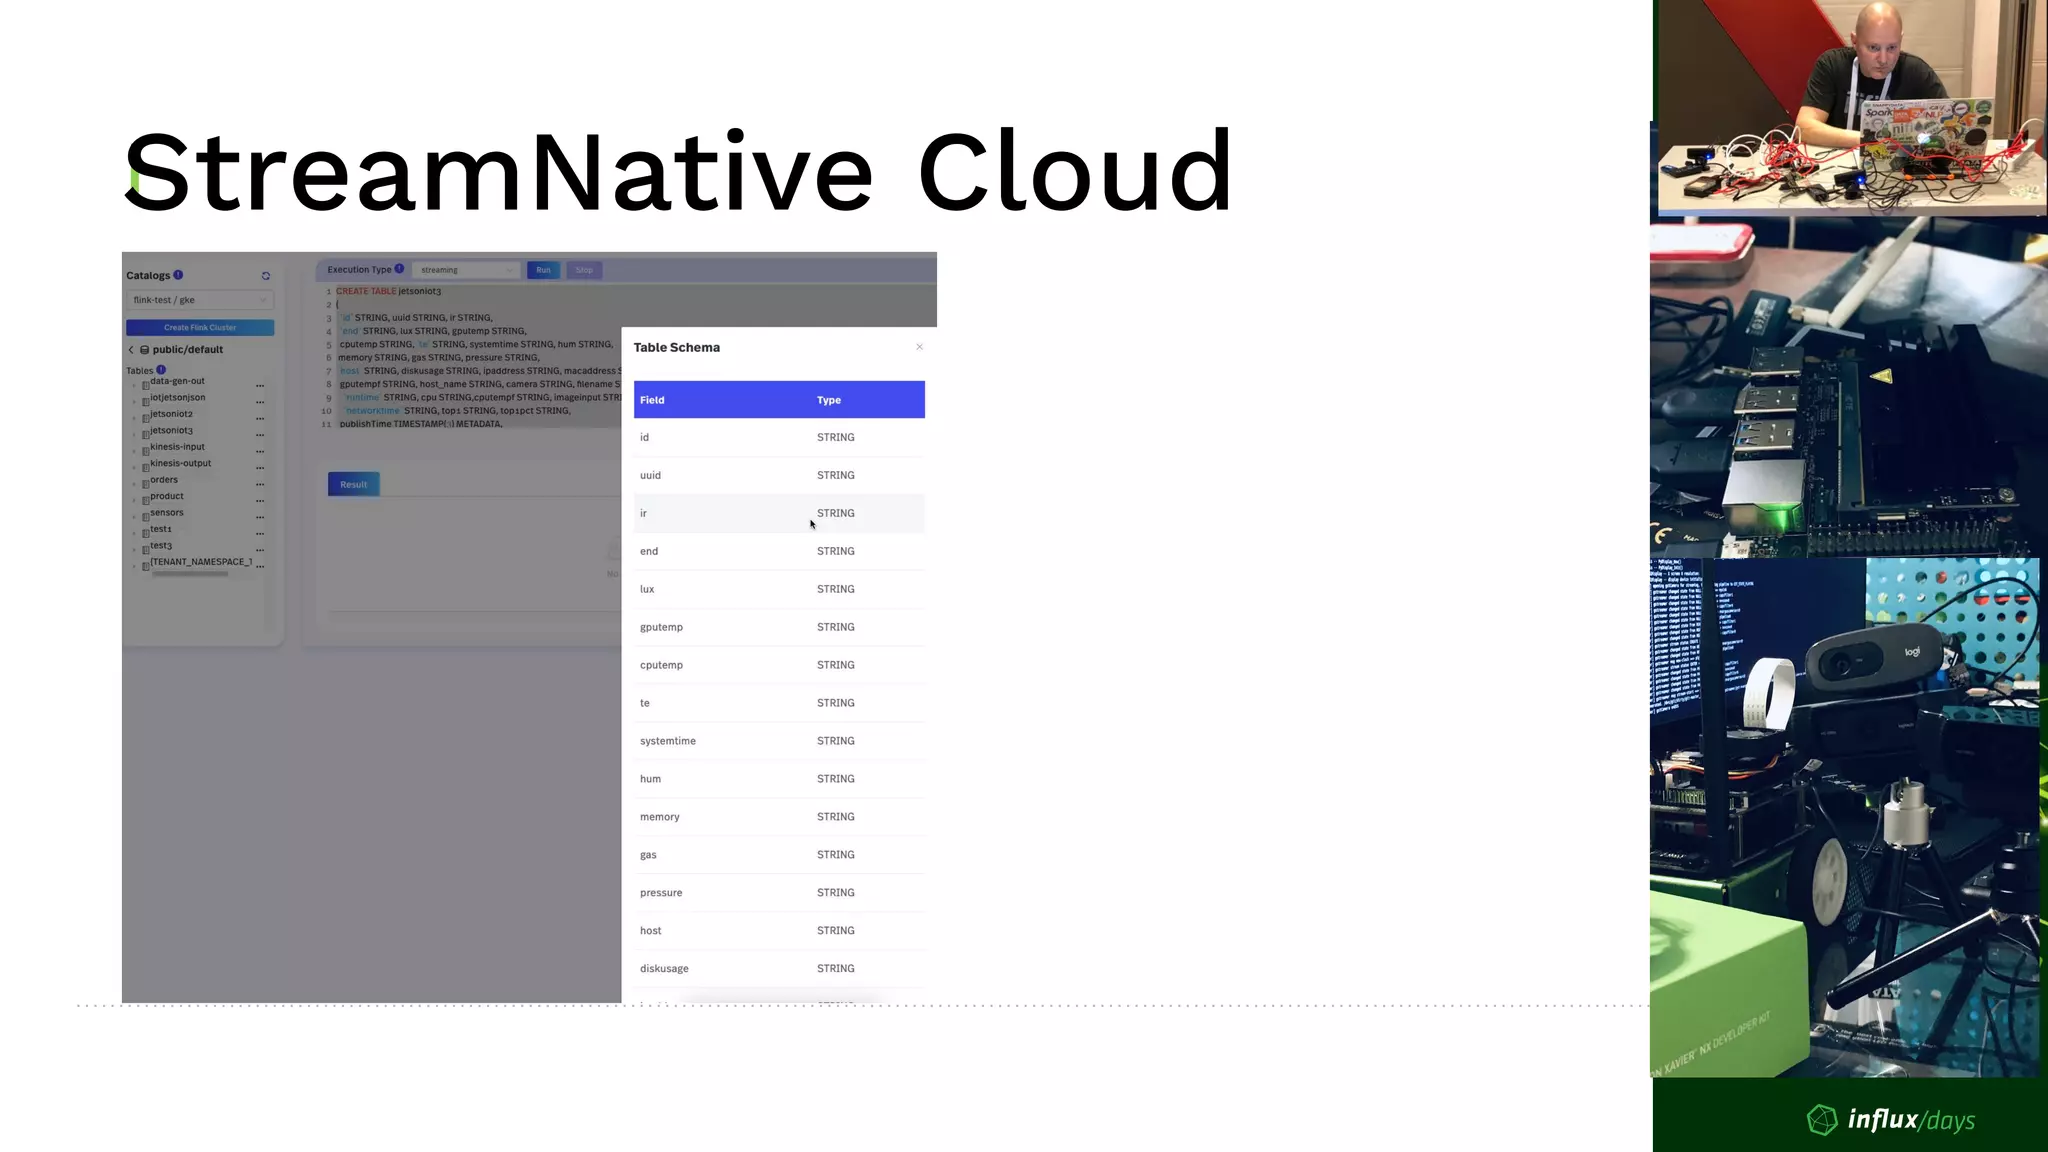The height and width of the screenshot is (1152, 2048).
Task: Open the more options for kinesis-input
Action: (260, 451)
